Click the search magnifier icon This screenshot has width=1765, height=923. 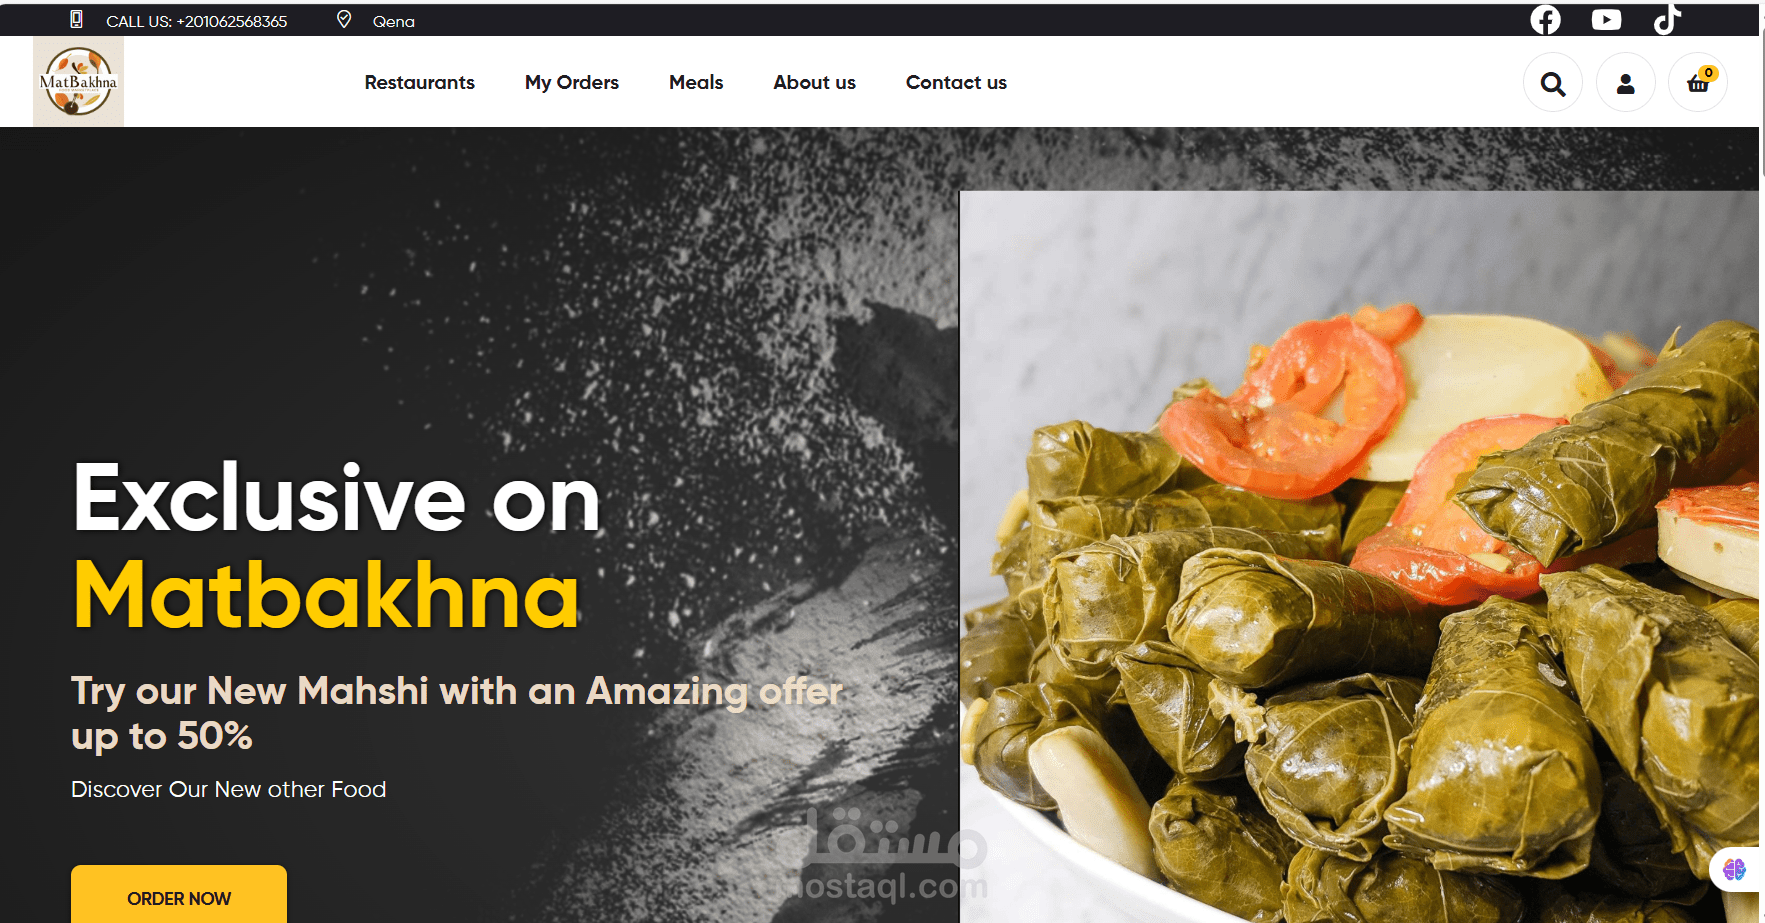tap(1552, 83)
